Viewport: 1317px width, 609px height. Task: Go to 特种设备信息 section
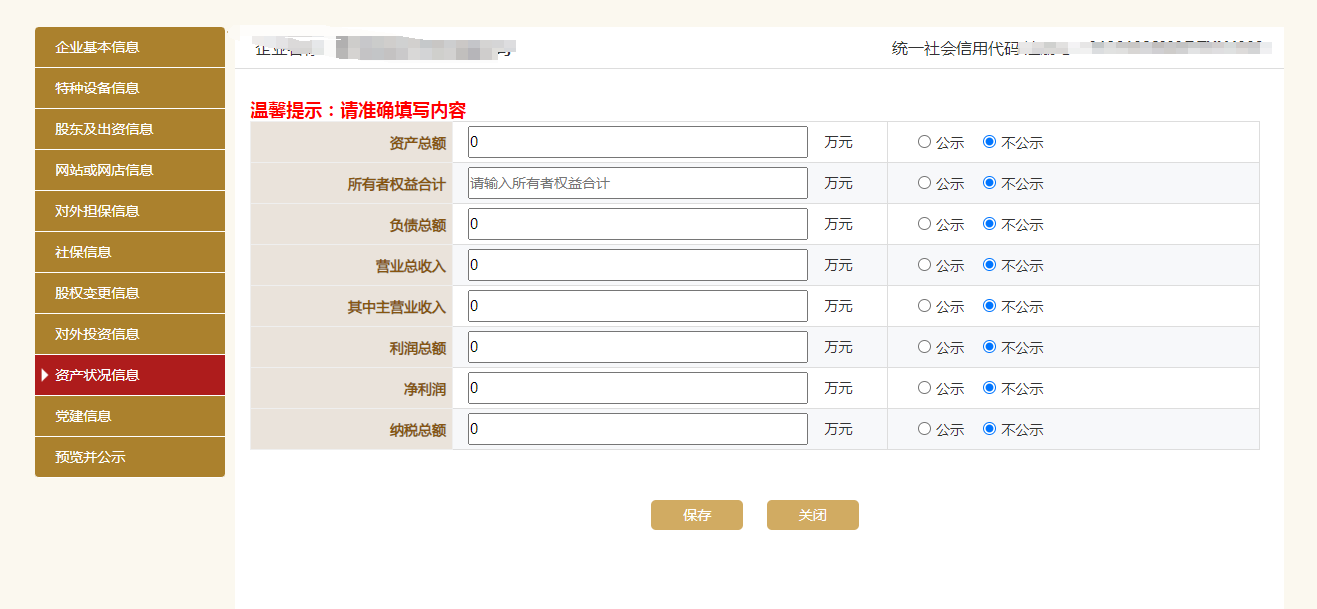(130, 88)
